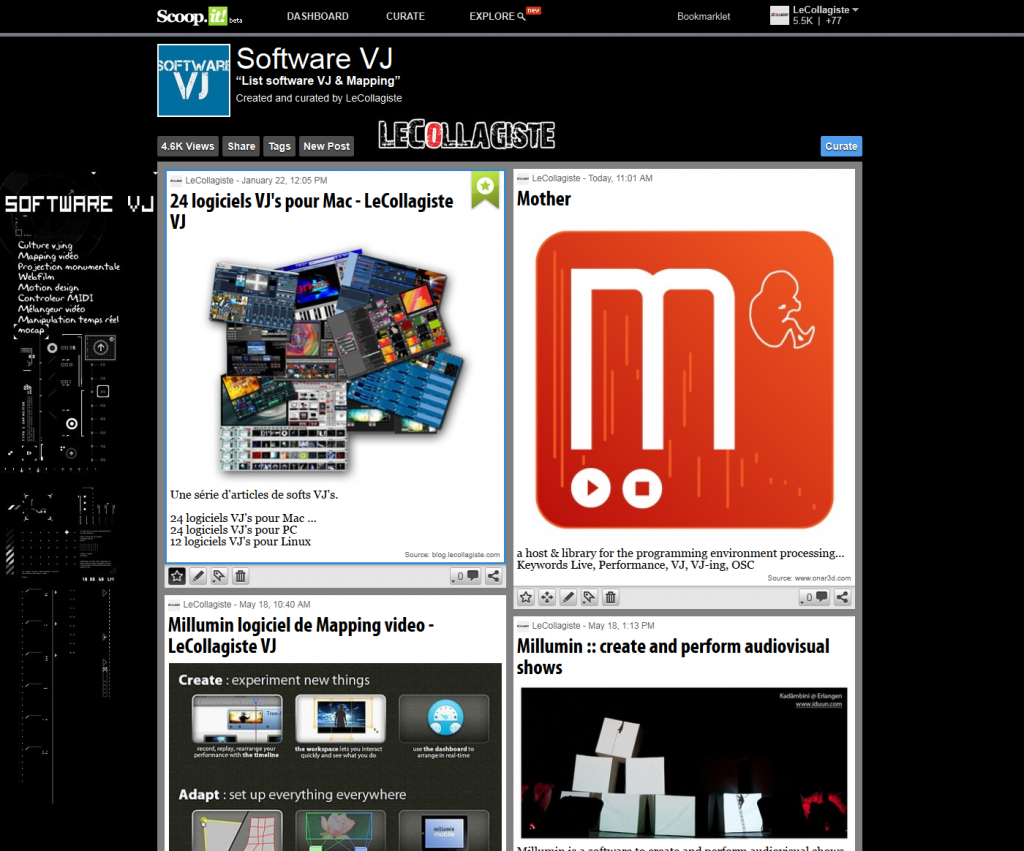Viewport: 1024px width, 851px height.
Task: Open the VJ software collage thumbnail
Action: tap(336, 360)
